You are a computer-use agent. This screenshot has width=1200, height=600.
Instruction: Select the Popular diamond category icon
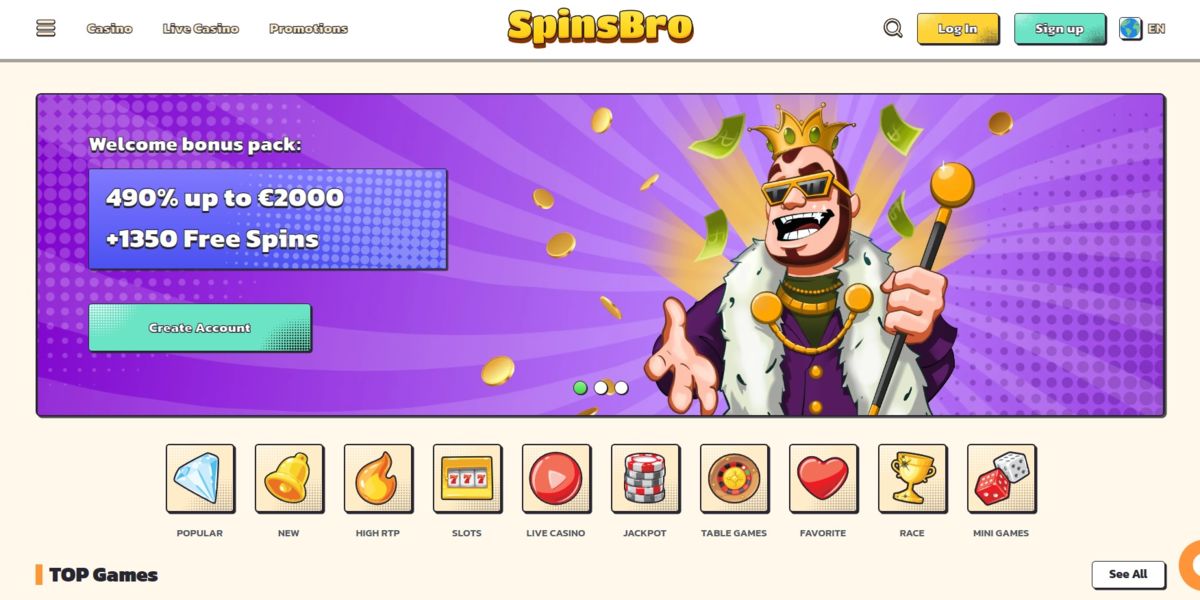coord(200,479)
